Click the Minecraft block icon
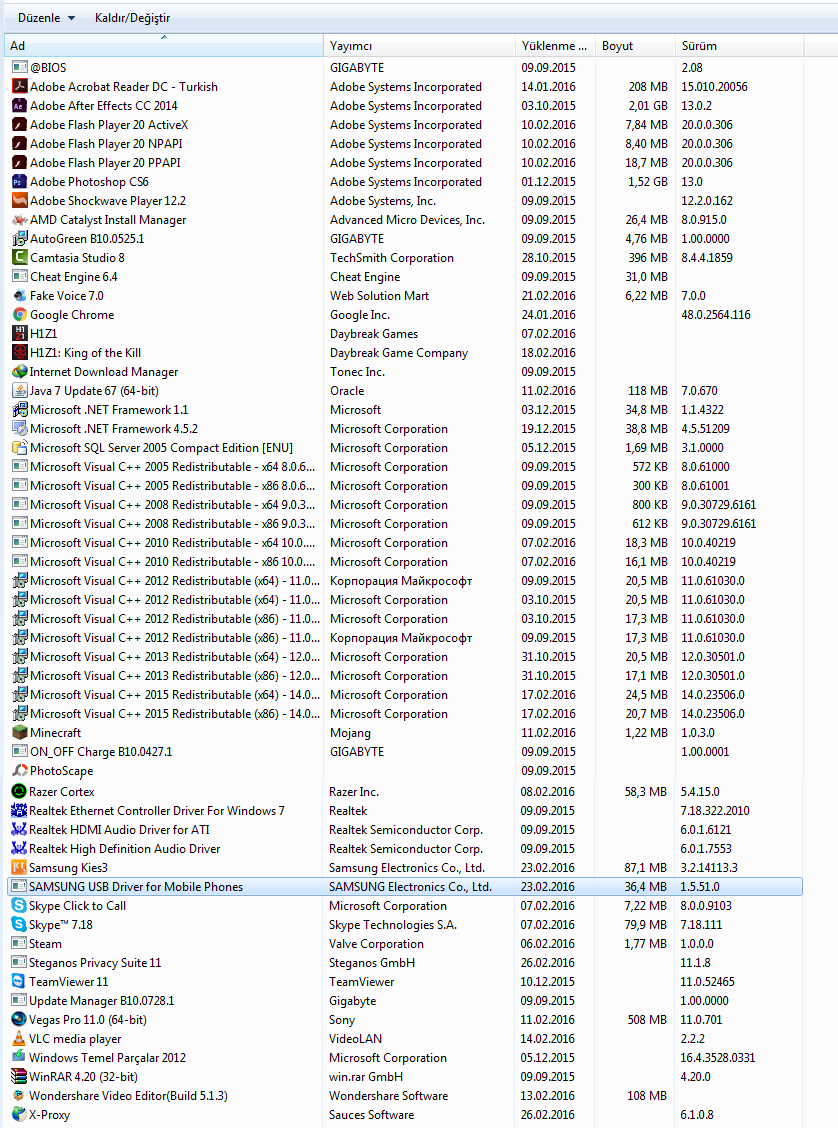 coord(19,732)
